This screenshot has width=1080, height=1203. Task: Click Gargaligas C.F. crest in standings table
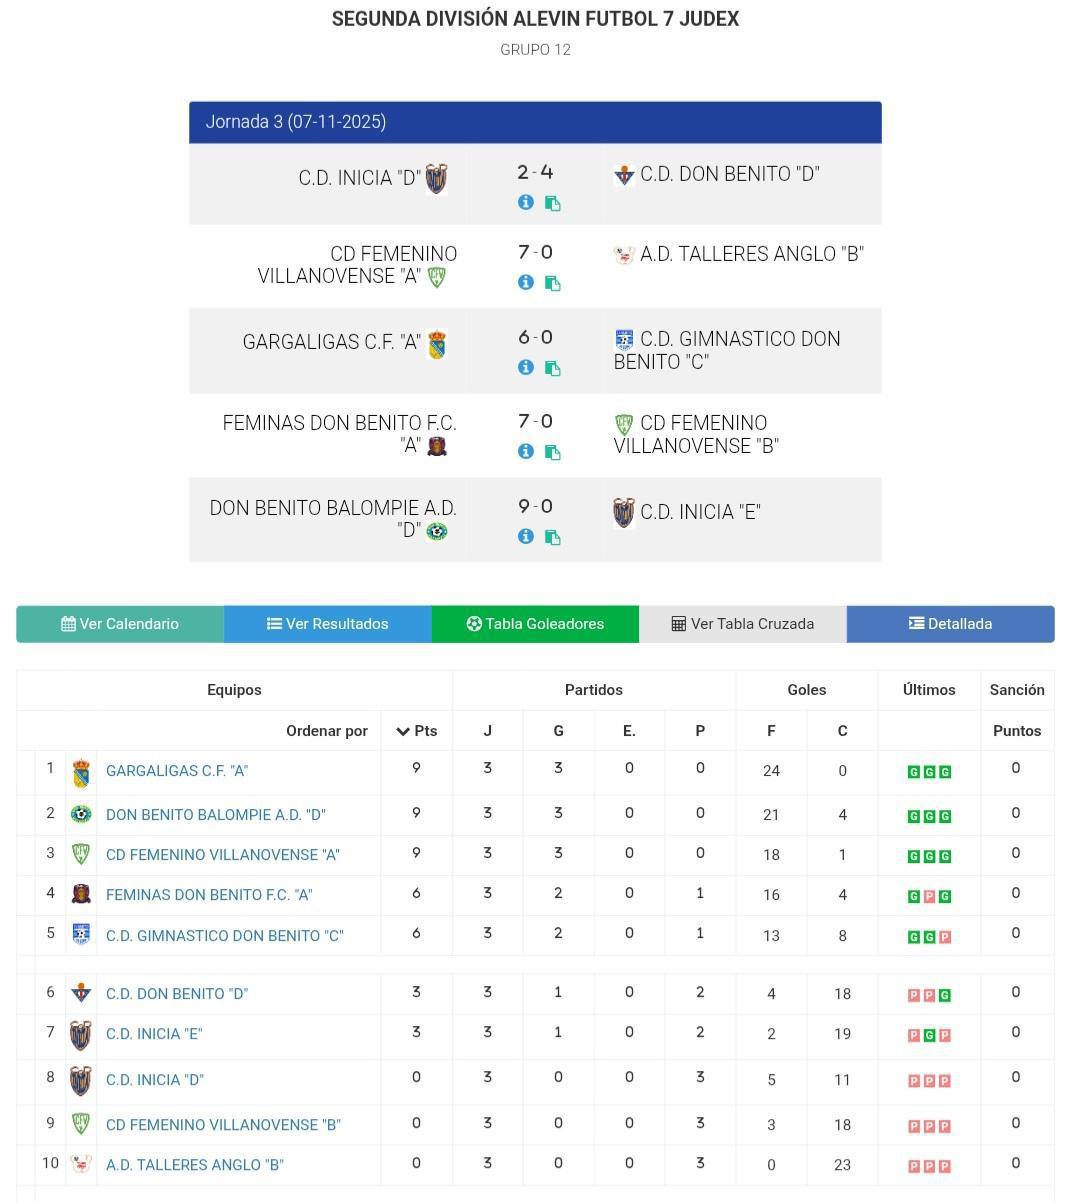[x=81, y=773]
